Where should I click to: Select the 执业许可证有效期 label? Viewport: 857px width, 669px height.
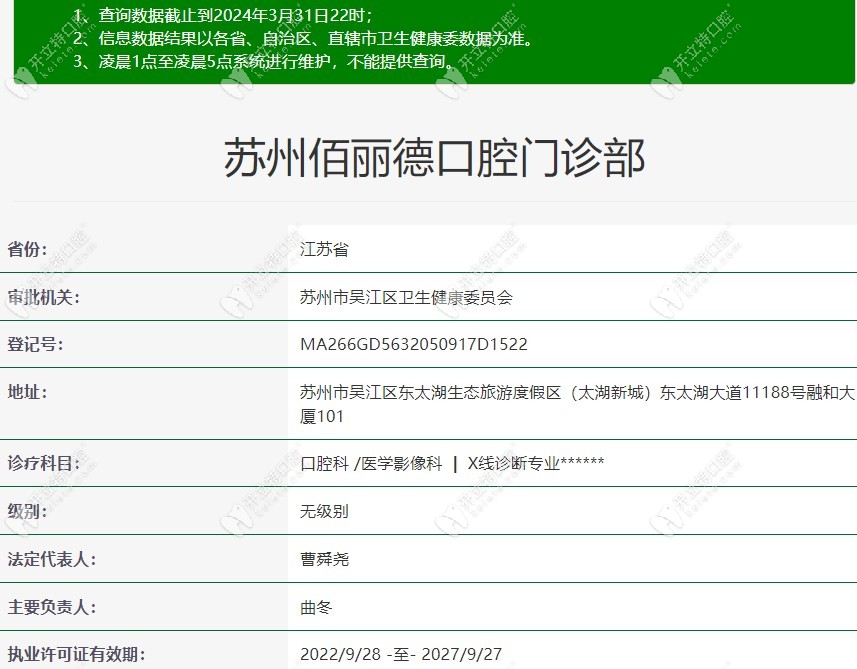[77, 654]
